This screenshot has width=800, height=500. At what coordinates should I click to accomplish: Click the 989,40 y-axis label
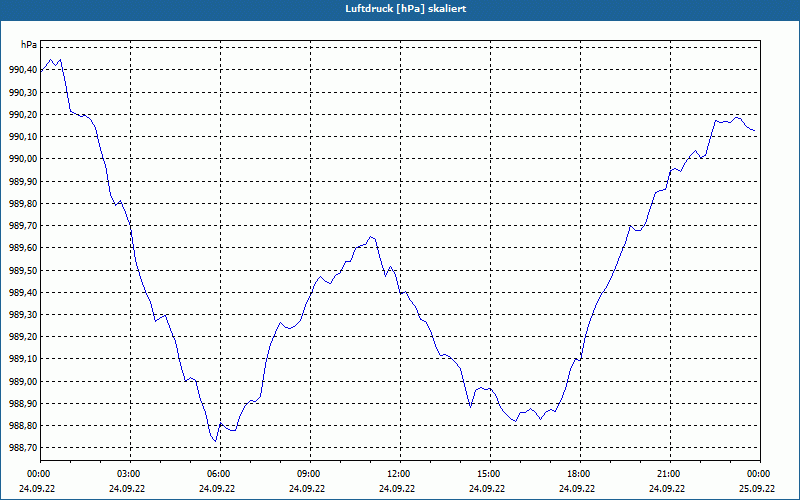pos(23,292)
